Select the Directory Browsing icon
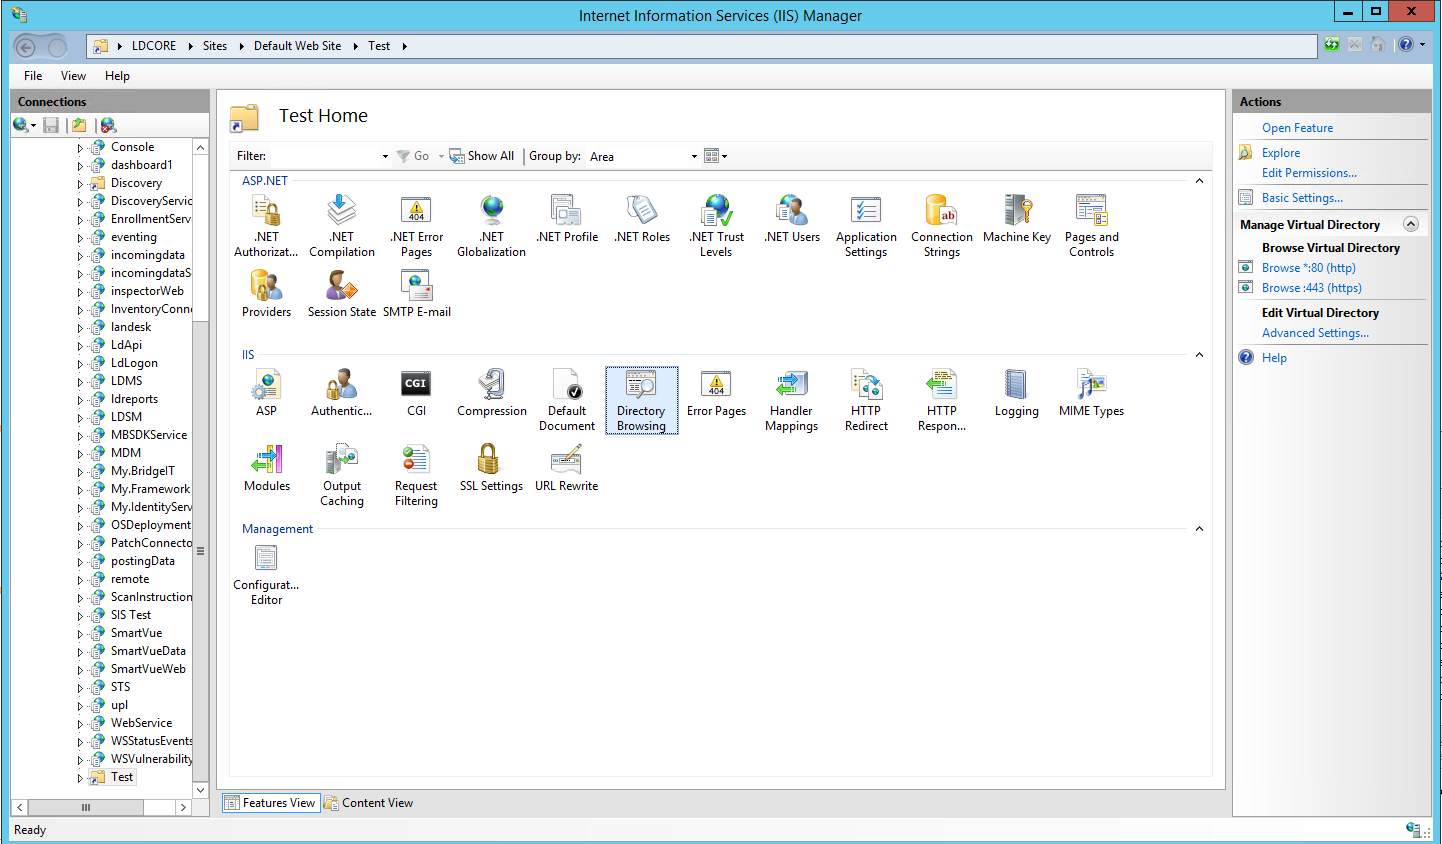Viewport: 1442px width, 844px height. (x=641, y=400)
